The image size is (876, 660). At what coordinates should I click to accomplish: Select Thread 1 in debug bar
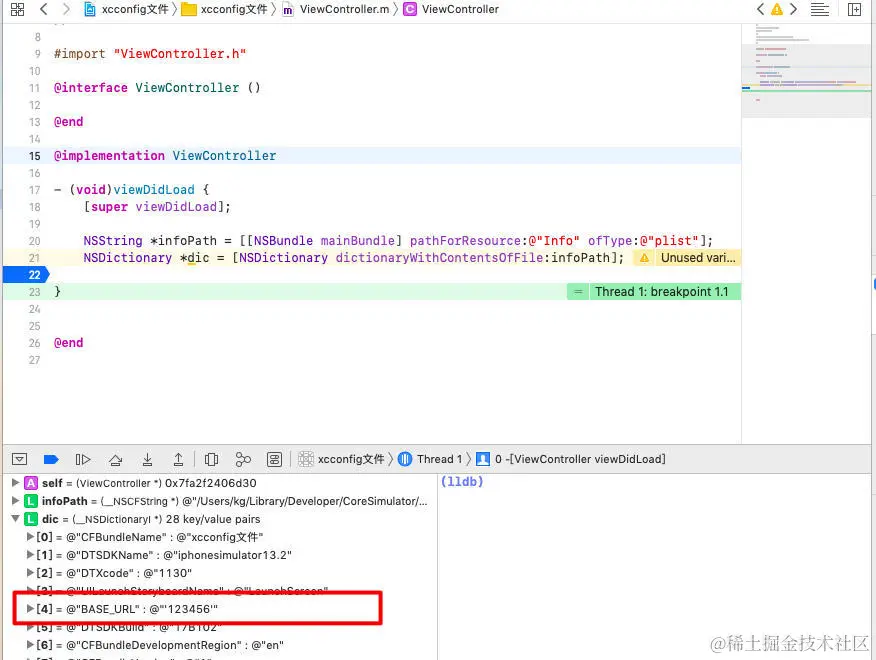coord(430,459)
